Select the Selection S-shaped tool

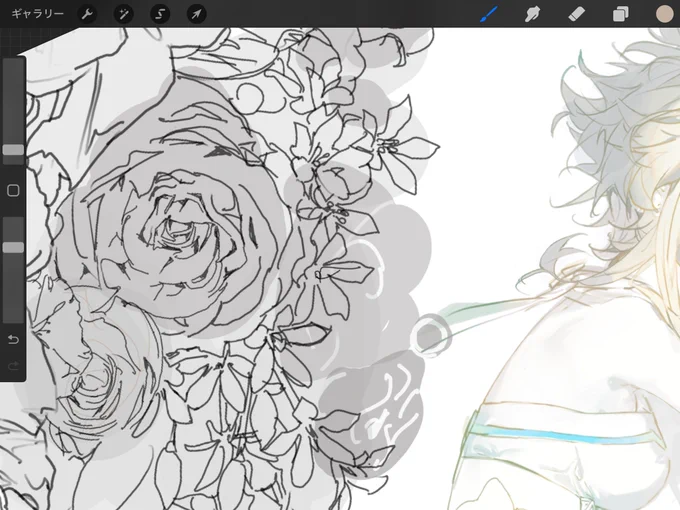pyautogui.click(x=160, y=14)
